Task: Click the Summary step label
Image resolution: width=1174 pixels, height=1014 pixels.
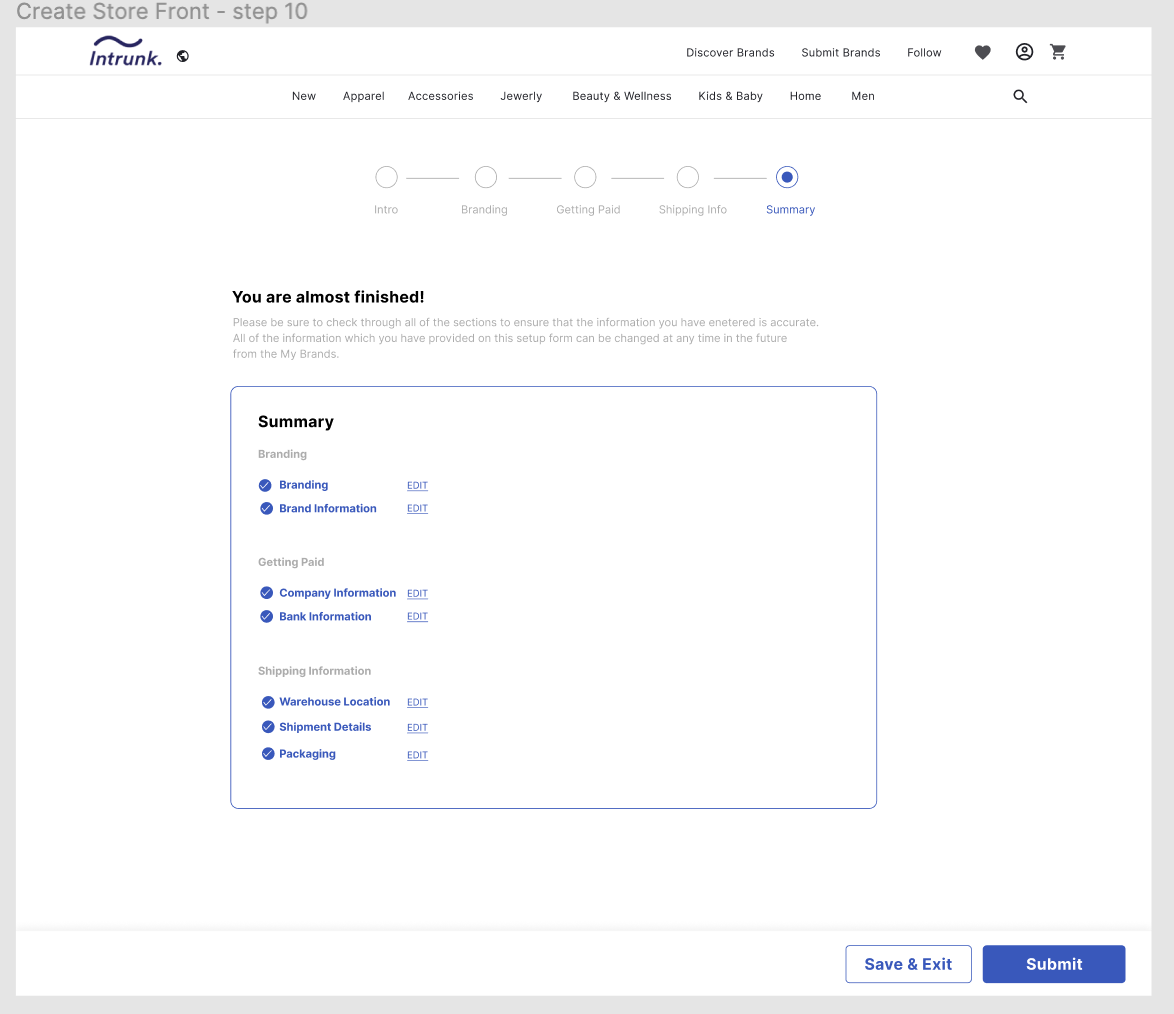Action: (790, 210)
